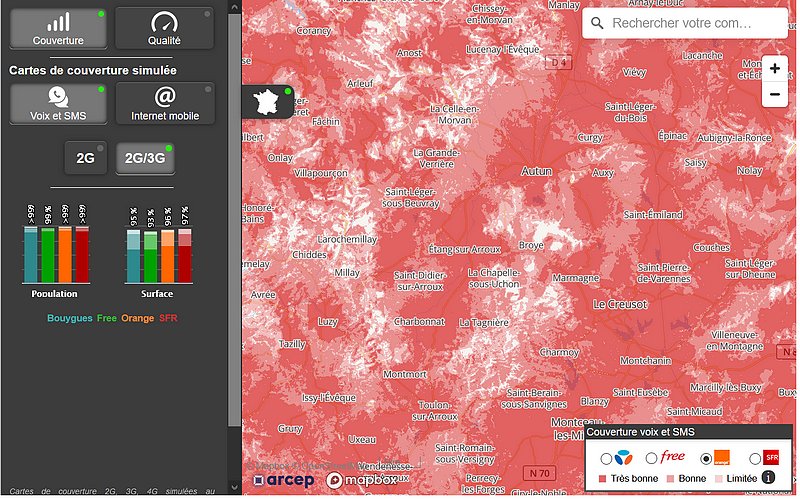Select the Free operator radio button

coord(651,459)
